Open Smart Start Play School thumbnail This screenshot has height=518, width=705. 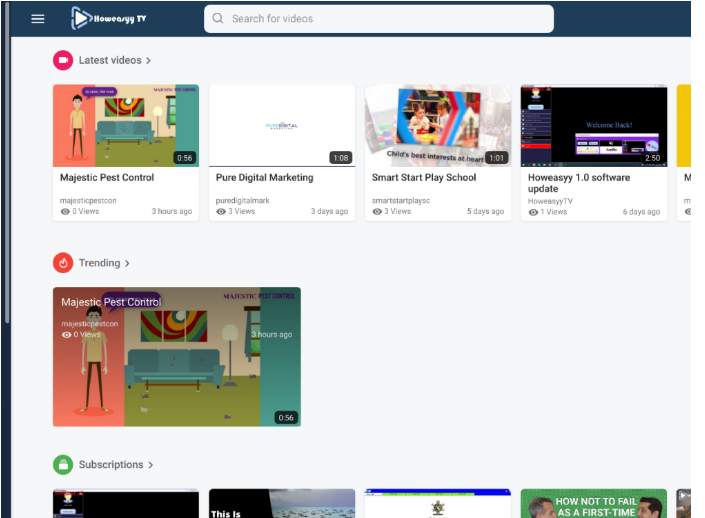pyautogui.click(x=438, y=125)
